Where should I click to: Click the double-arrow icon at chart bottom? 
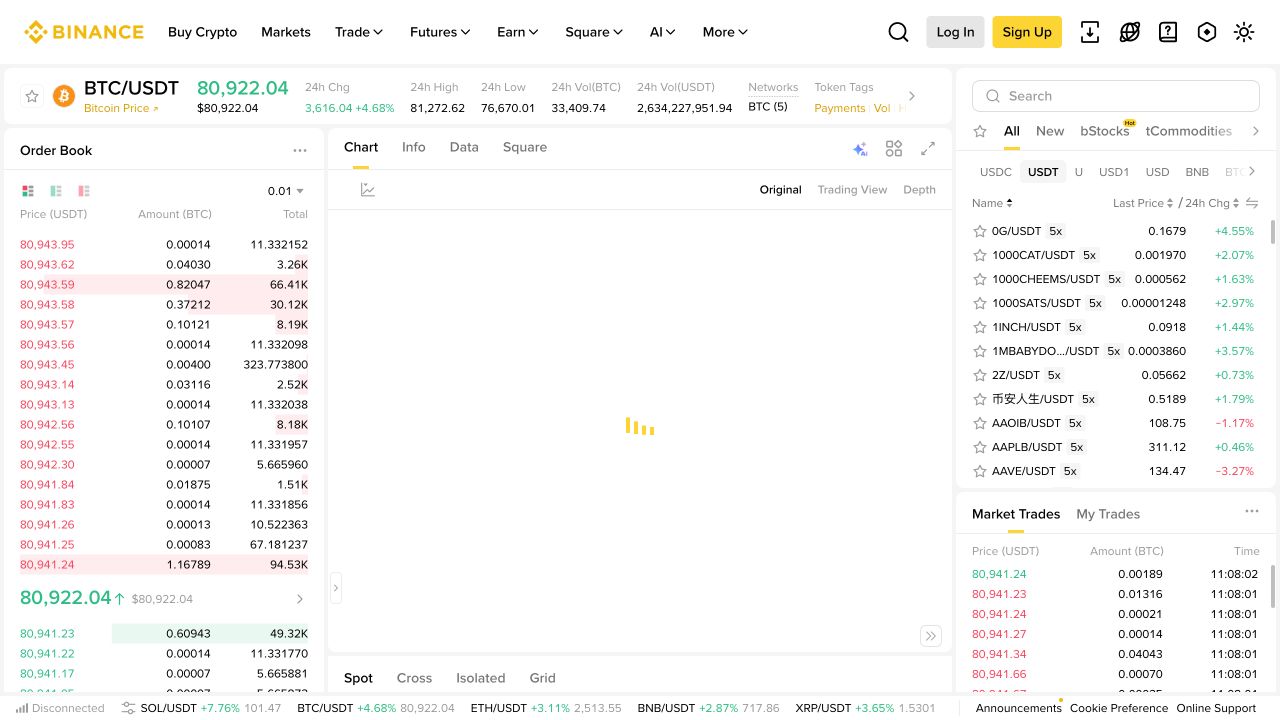(x=931, y=636)
